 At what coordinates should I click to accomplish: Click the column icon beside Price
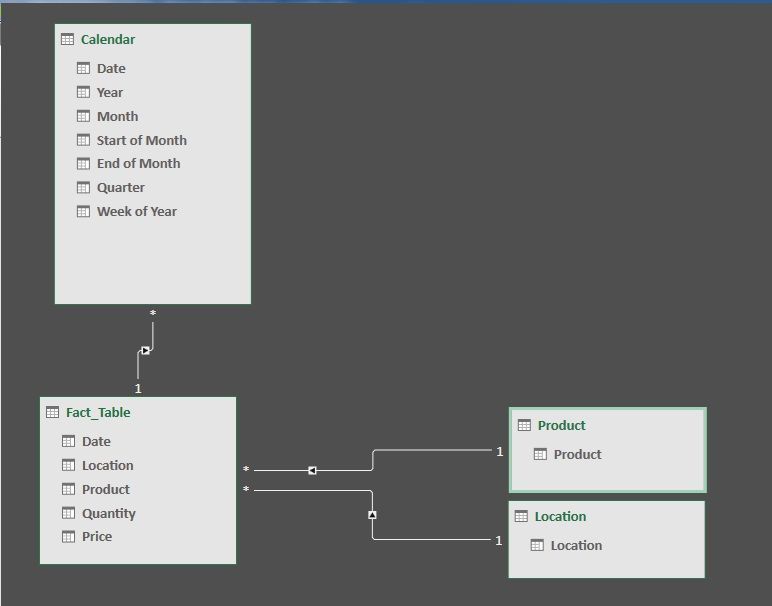(68, 536)
